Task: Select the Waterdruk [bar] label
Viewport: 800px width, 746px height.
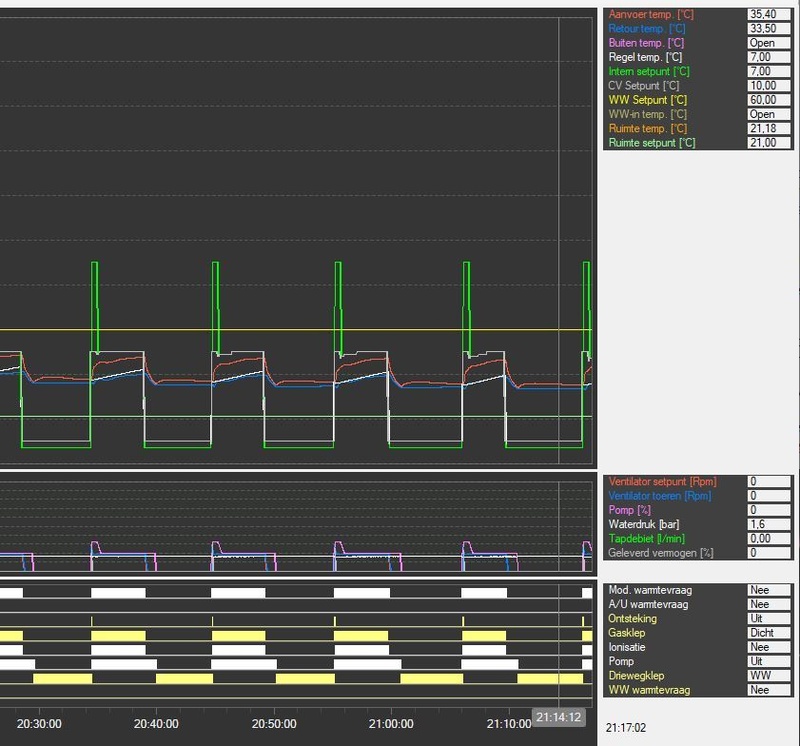Action: click(x=643, y=525)
